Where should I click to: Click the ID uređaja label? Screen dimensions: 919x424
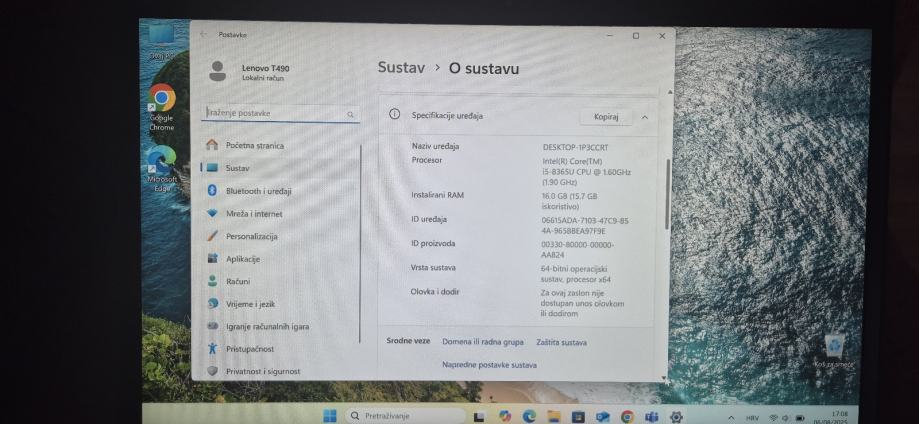tap(429, 219)
